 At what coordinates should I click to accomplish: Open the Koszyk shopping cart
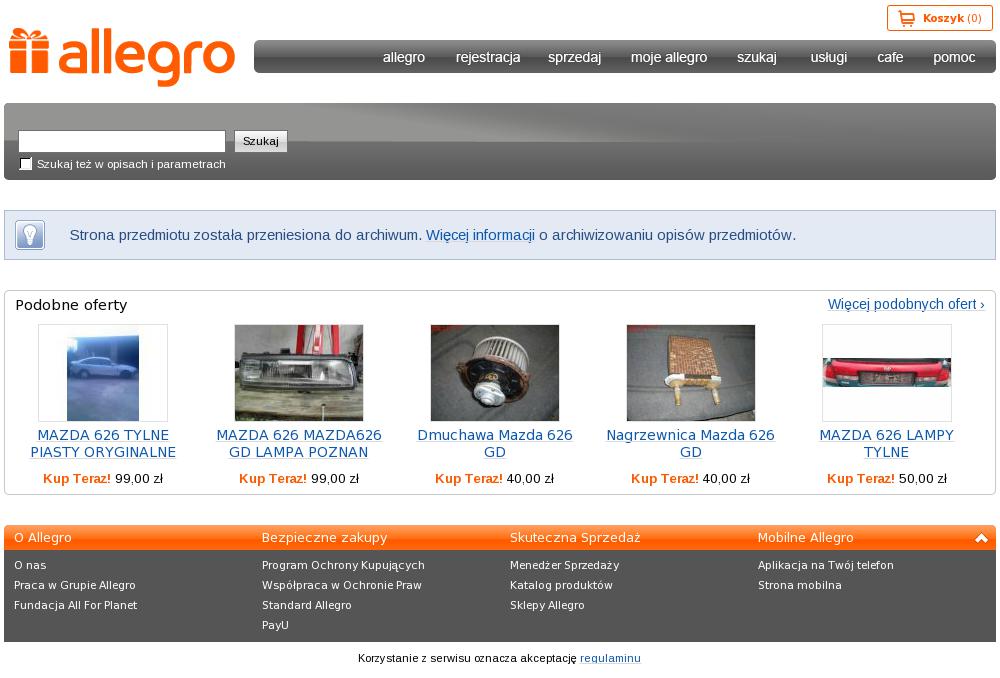[939, 18]
